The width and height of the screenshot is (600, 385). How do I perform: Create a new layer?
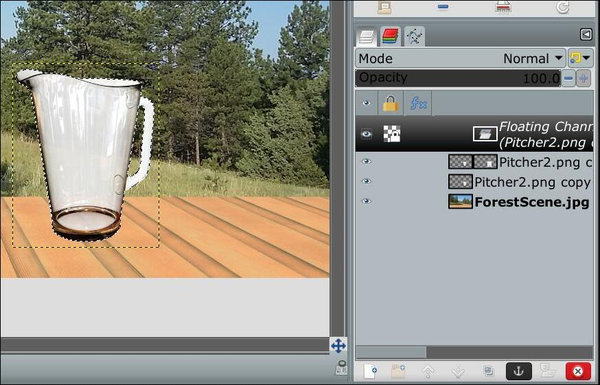point(370,371)
